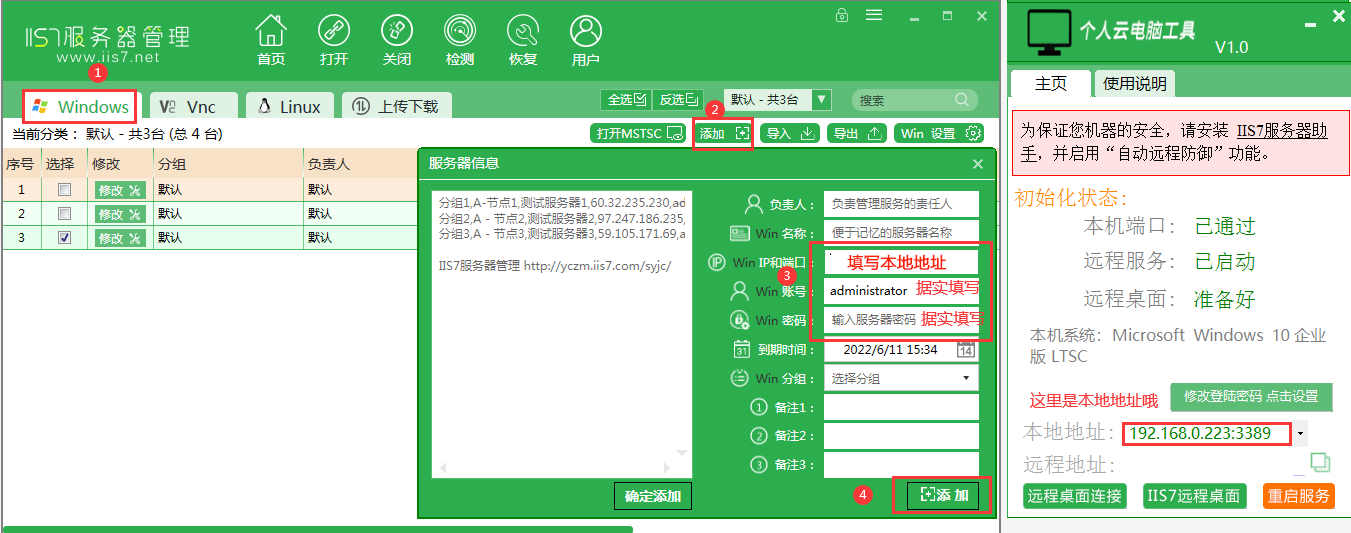Close the 服务器信息 dialog
Image resolution: width=1351 pixels, height=533 pixels.
click(978, 164)
